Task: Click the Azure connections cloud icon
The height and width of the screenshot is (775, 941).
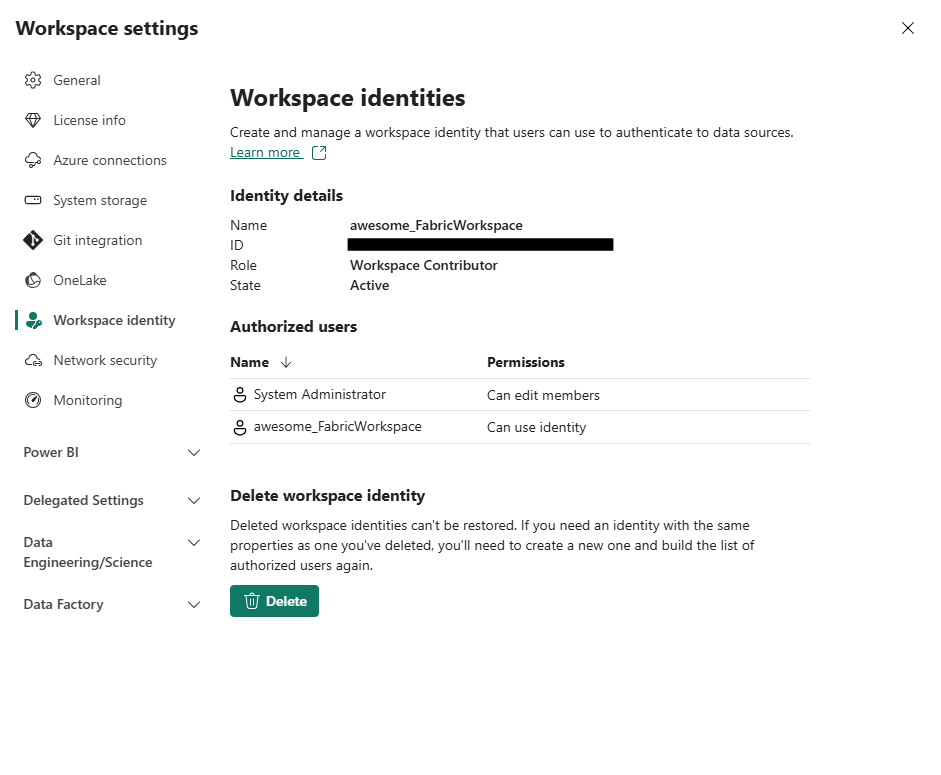Action: coord(33,160)
